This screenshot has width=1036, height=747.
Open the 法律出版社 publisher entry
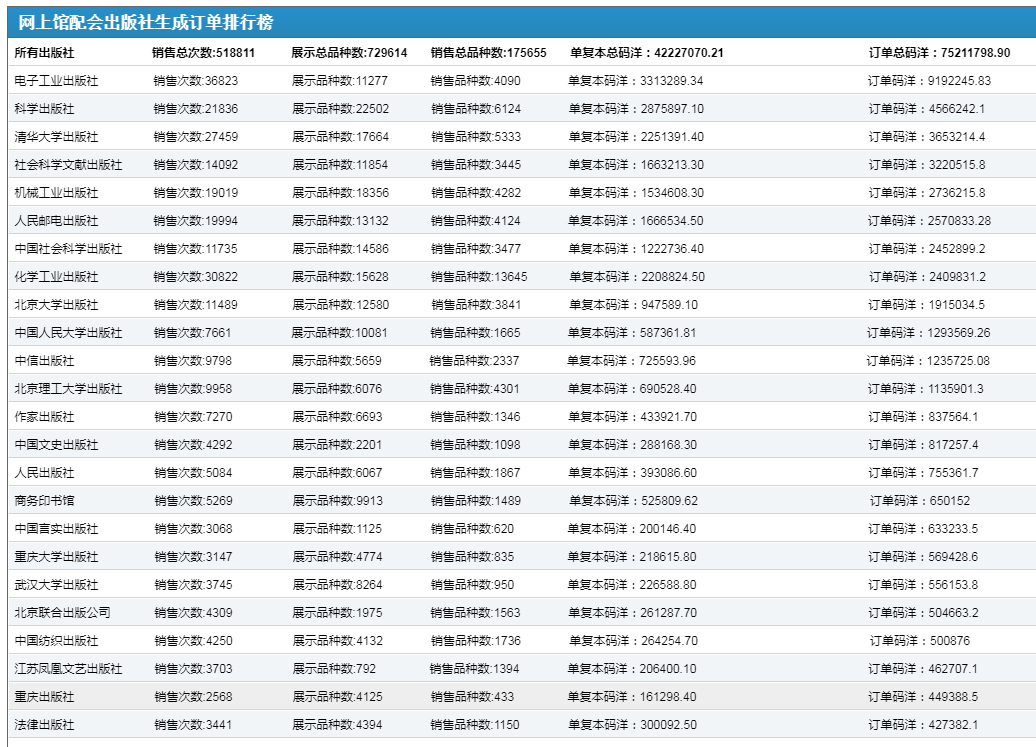coord(44,725)
